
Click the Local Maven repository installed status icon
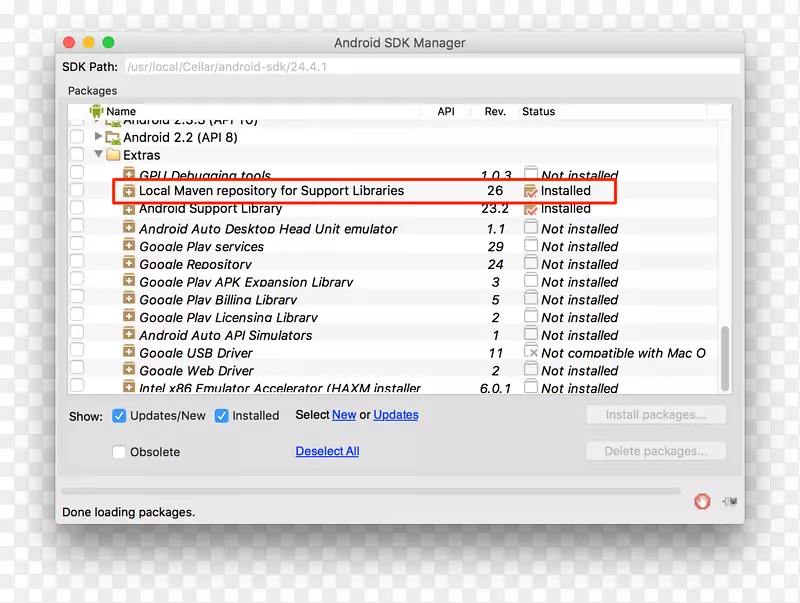coord(530,191)
